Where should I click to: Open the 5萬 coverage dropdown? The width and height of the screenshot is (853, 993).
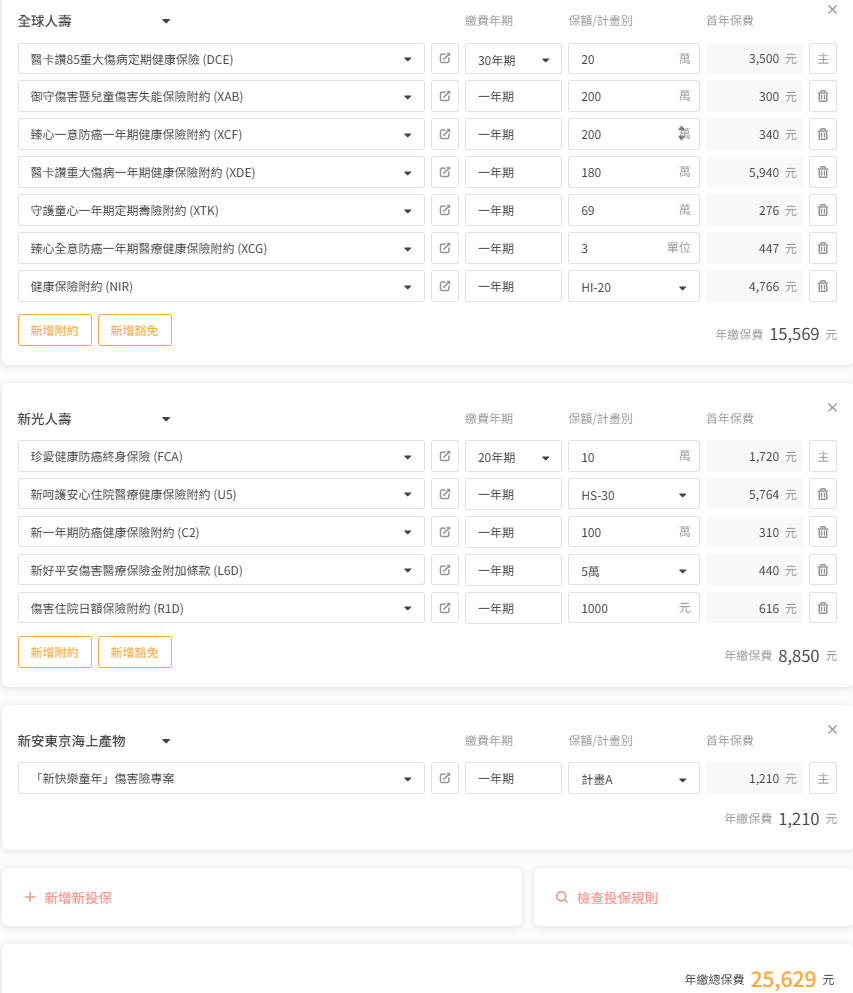pyautogui.click(x=634, y=571)
